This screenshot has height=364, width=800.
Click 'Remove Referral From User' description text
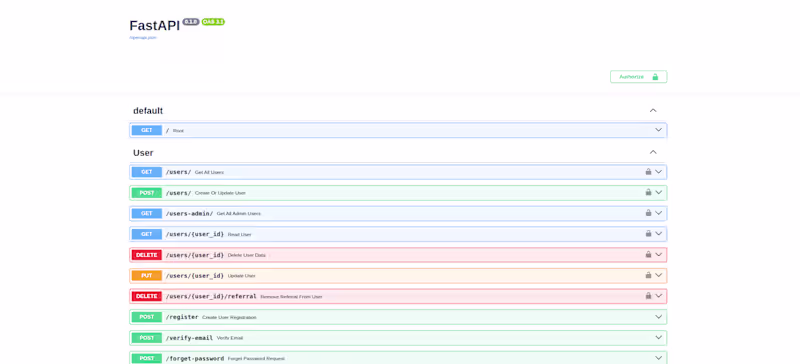(x=291, y=297)
